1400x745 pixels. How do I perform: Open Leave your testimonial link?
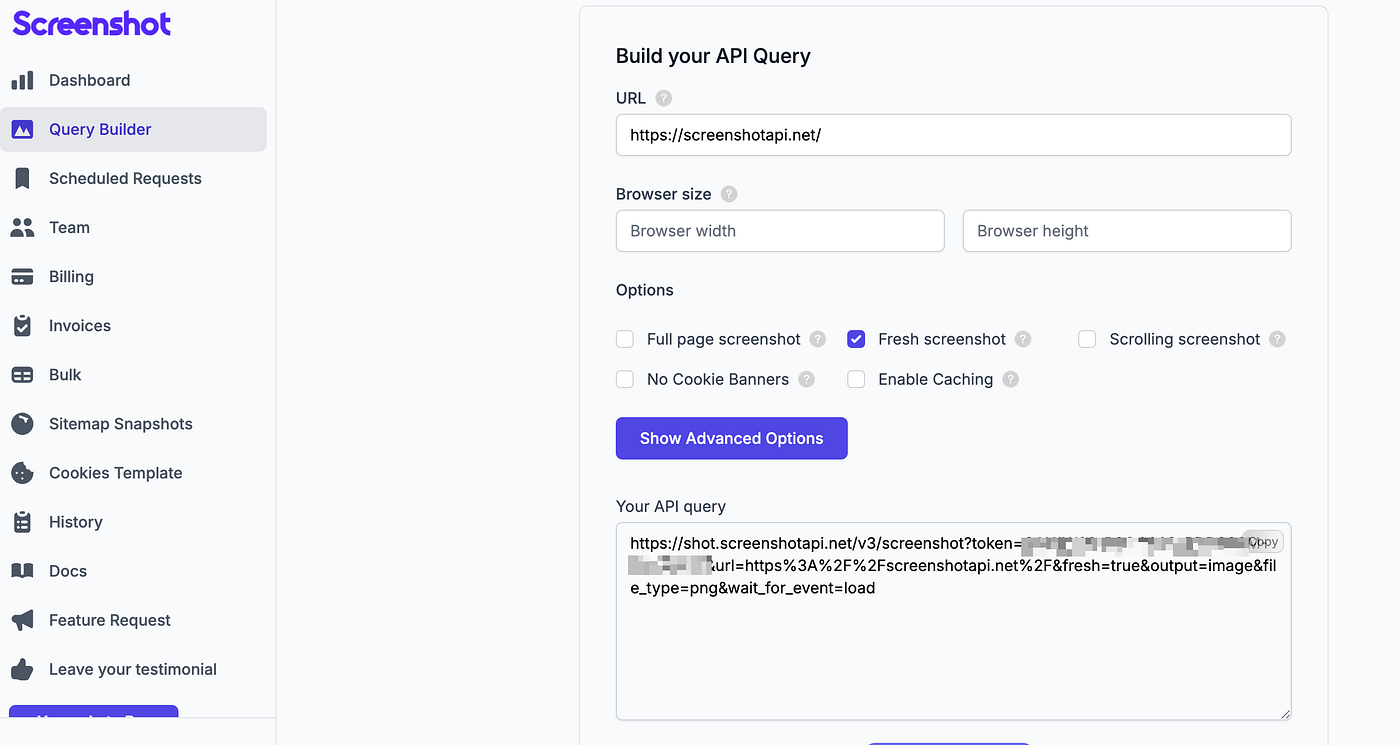(x=132, y=669)
